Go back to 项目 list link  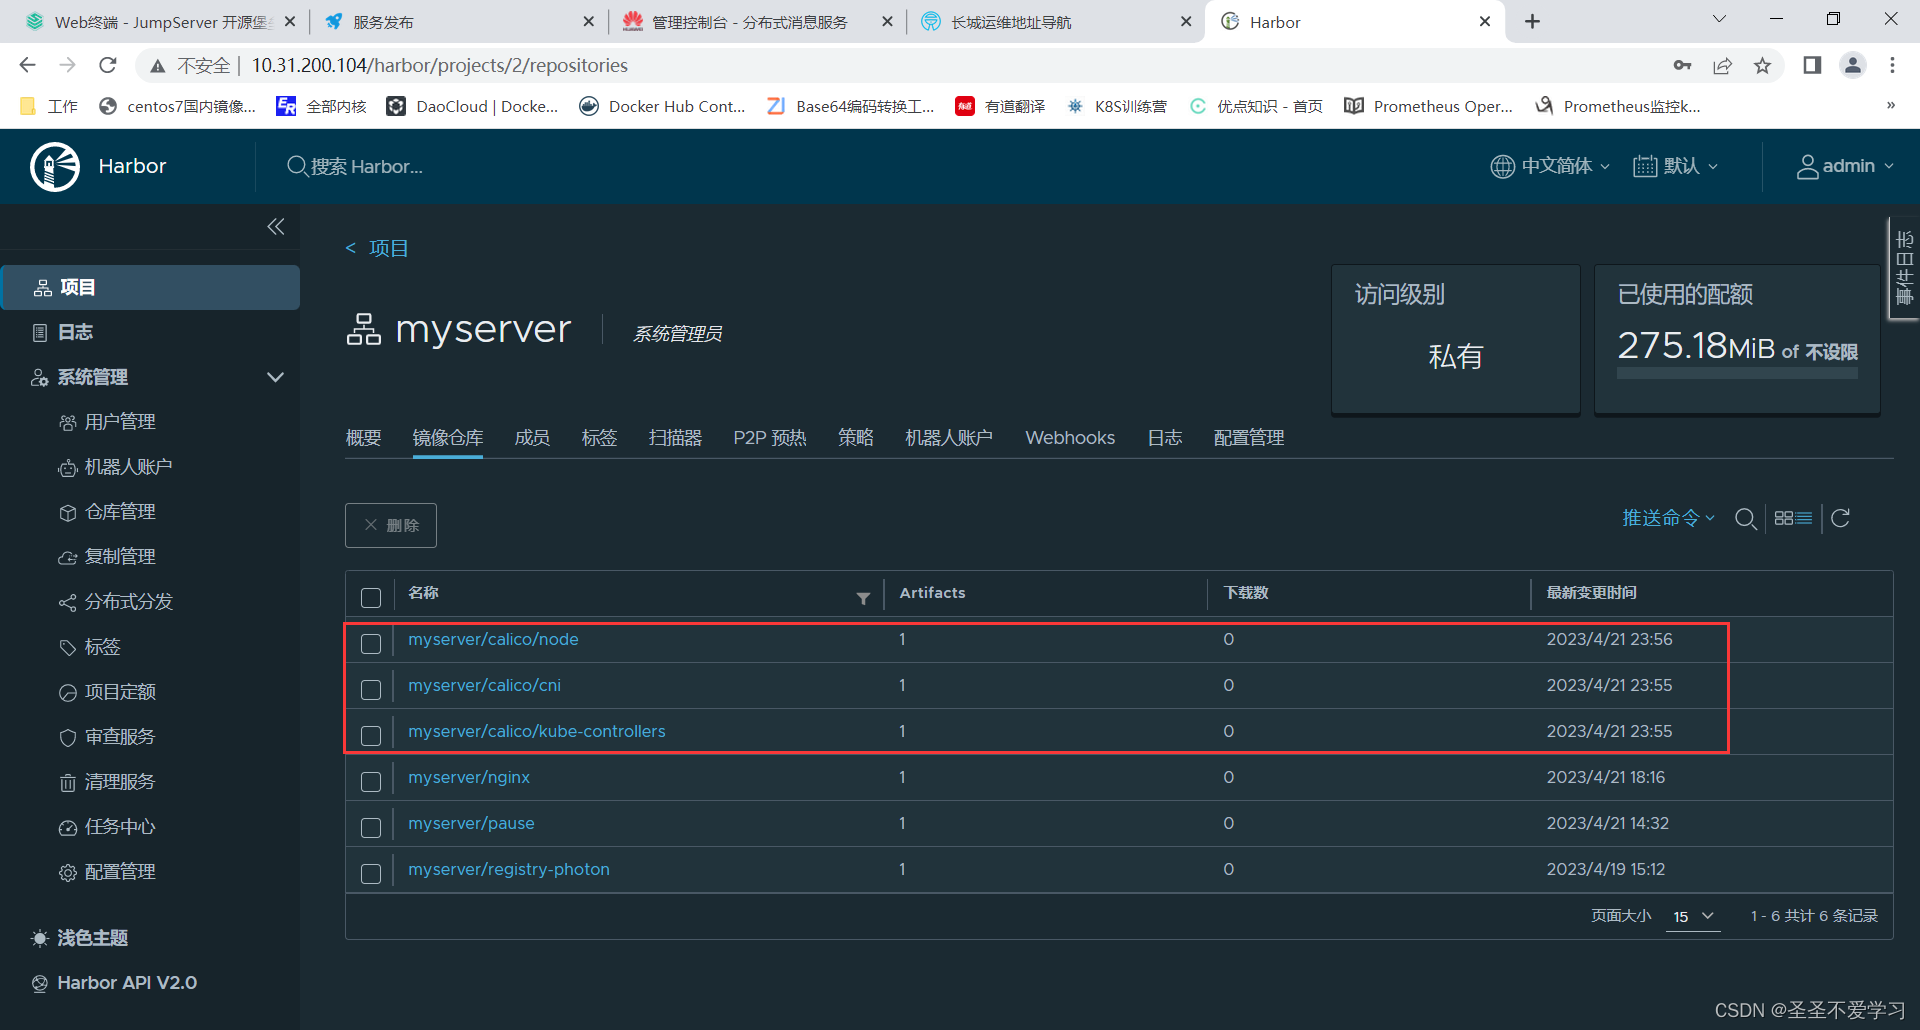[377, 248]
